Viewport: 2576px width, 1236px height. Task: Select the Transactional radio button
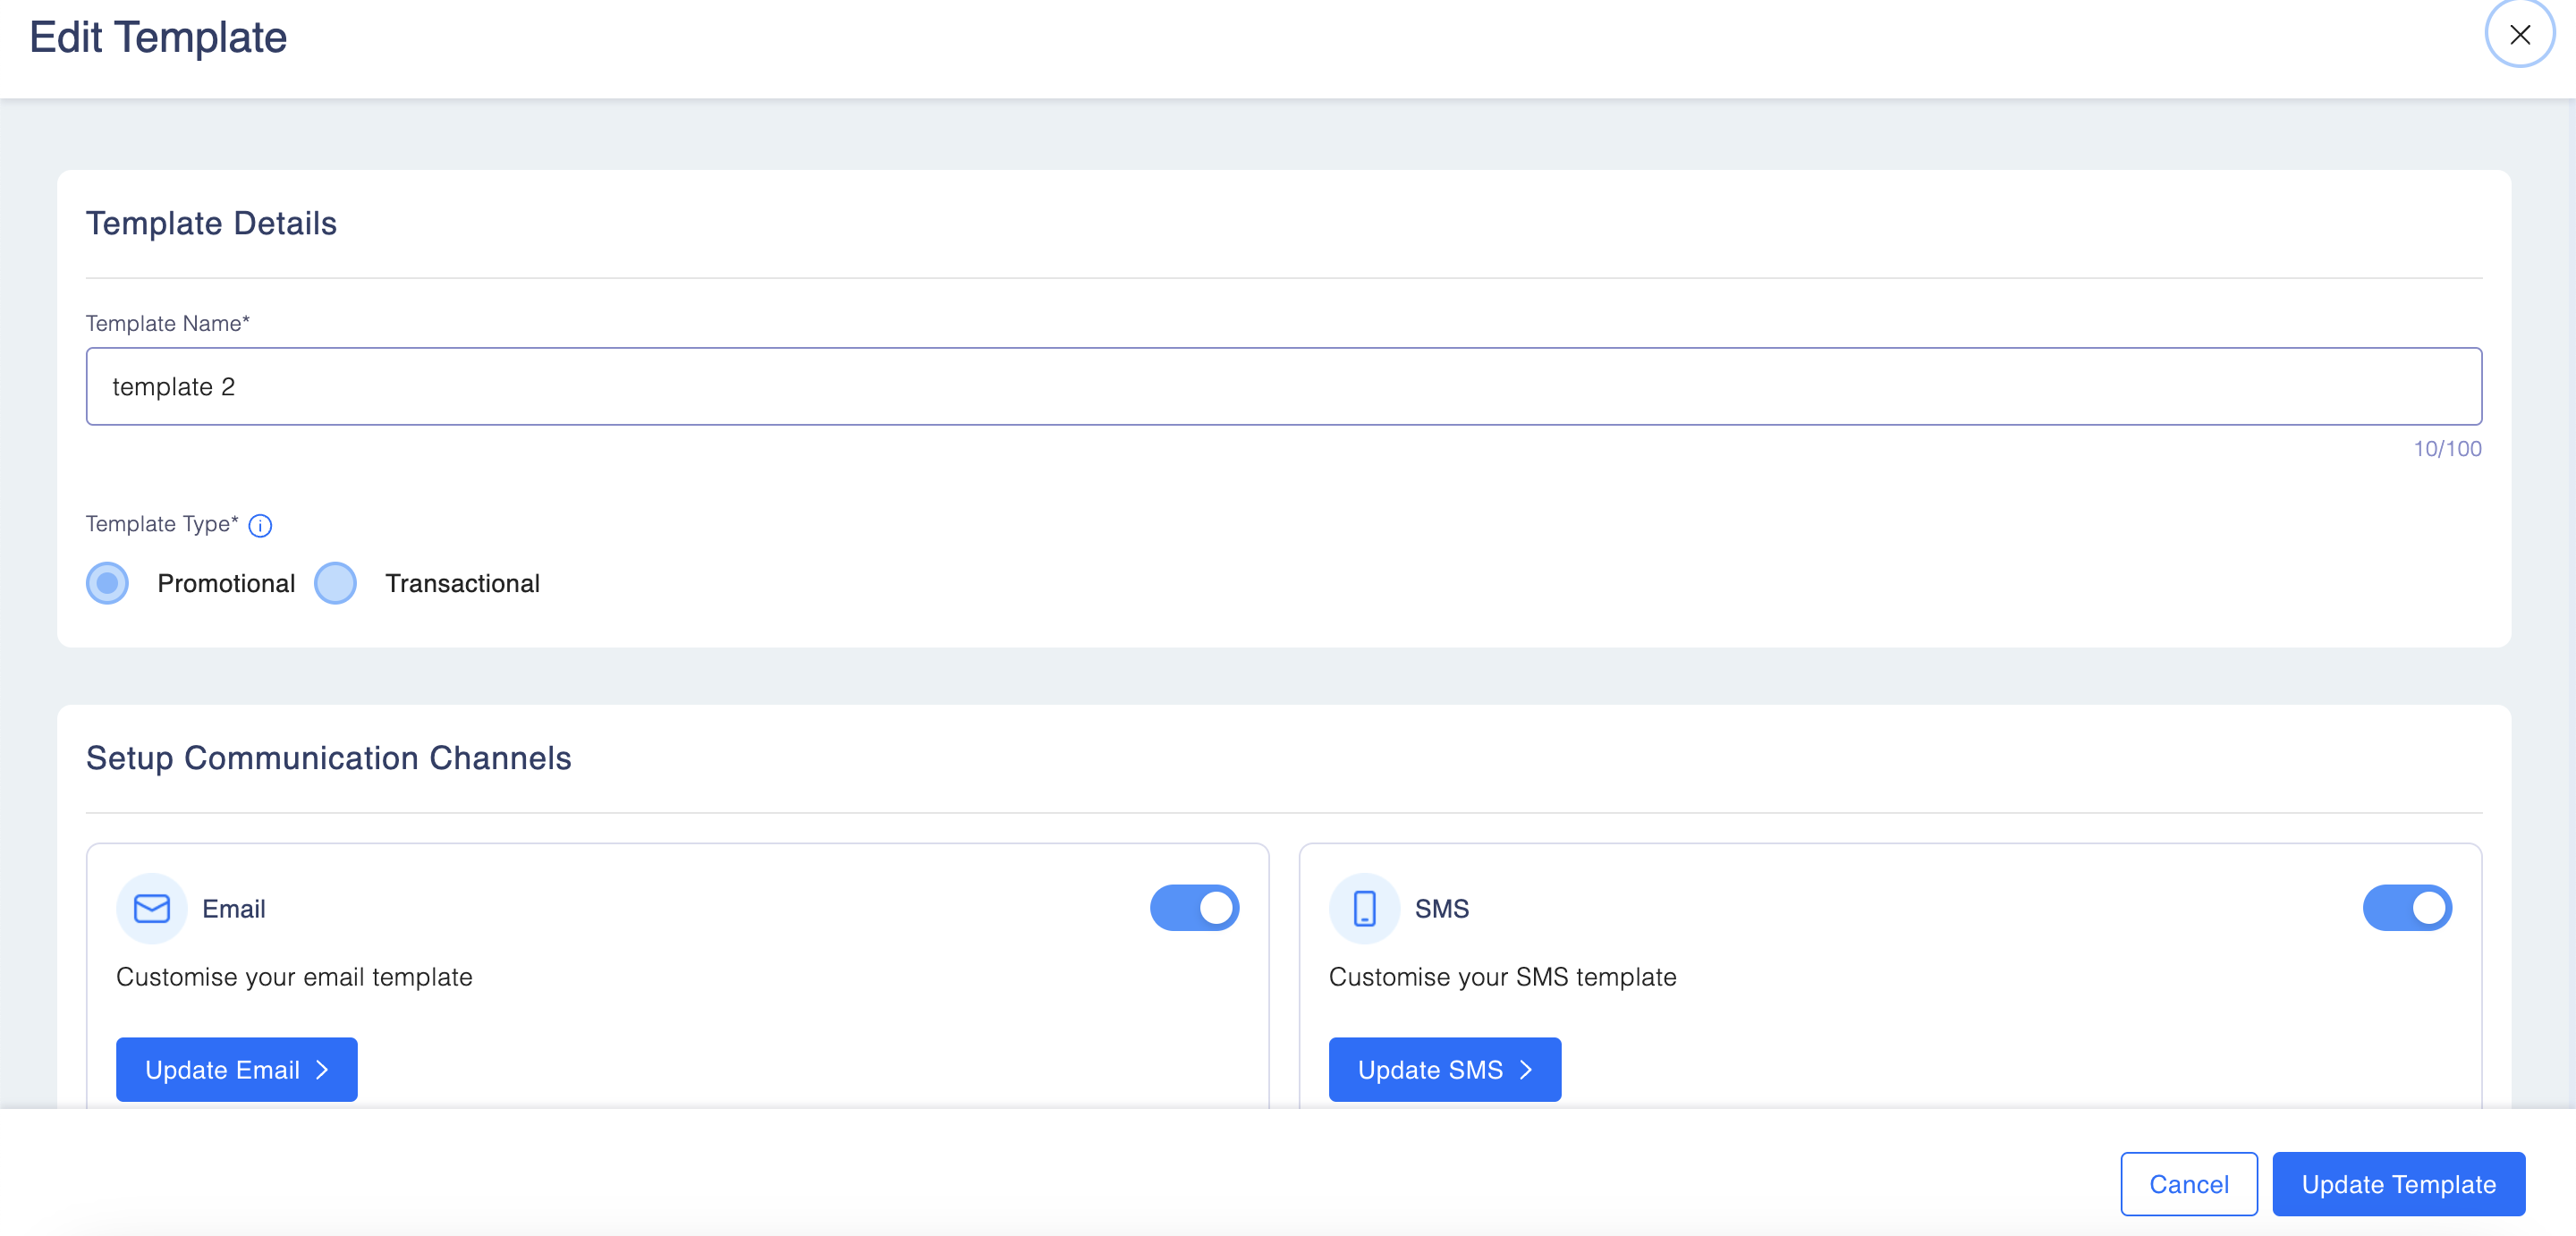coord(335,583)
